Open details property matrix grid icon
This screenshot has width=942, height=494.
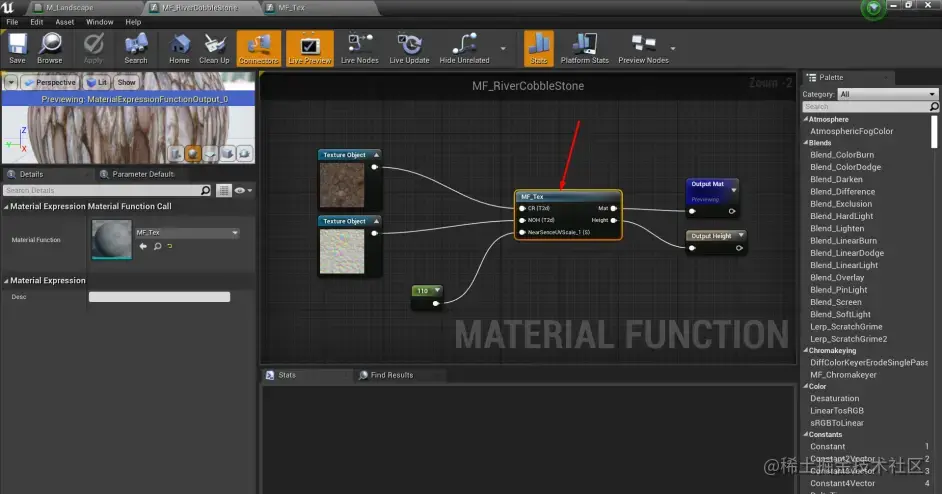tap(223, 191)
